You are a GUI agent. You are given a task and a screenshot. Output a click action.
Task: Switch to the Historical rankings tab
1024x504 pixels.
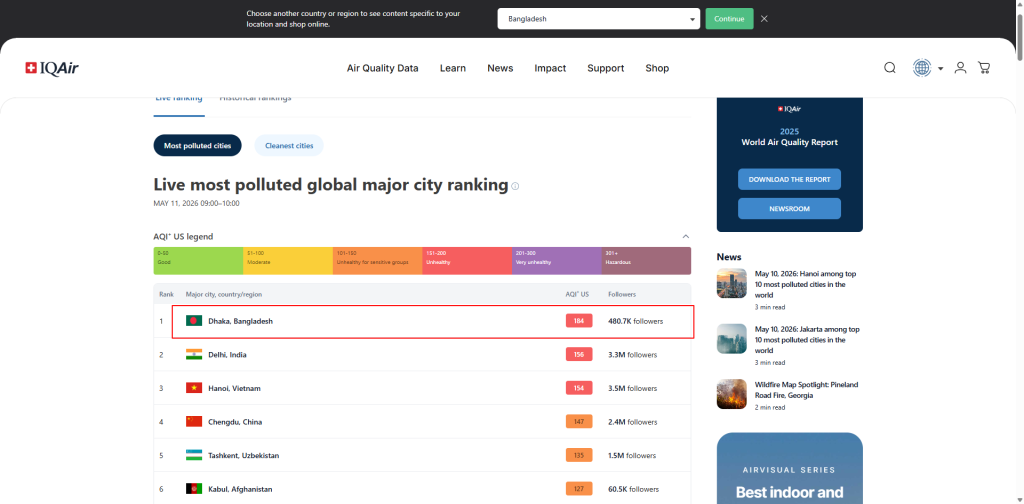(x=255, y=99)
